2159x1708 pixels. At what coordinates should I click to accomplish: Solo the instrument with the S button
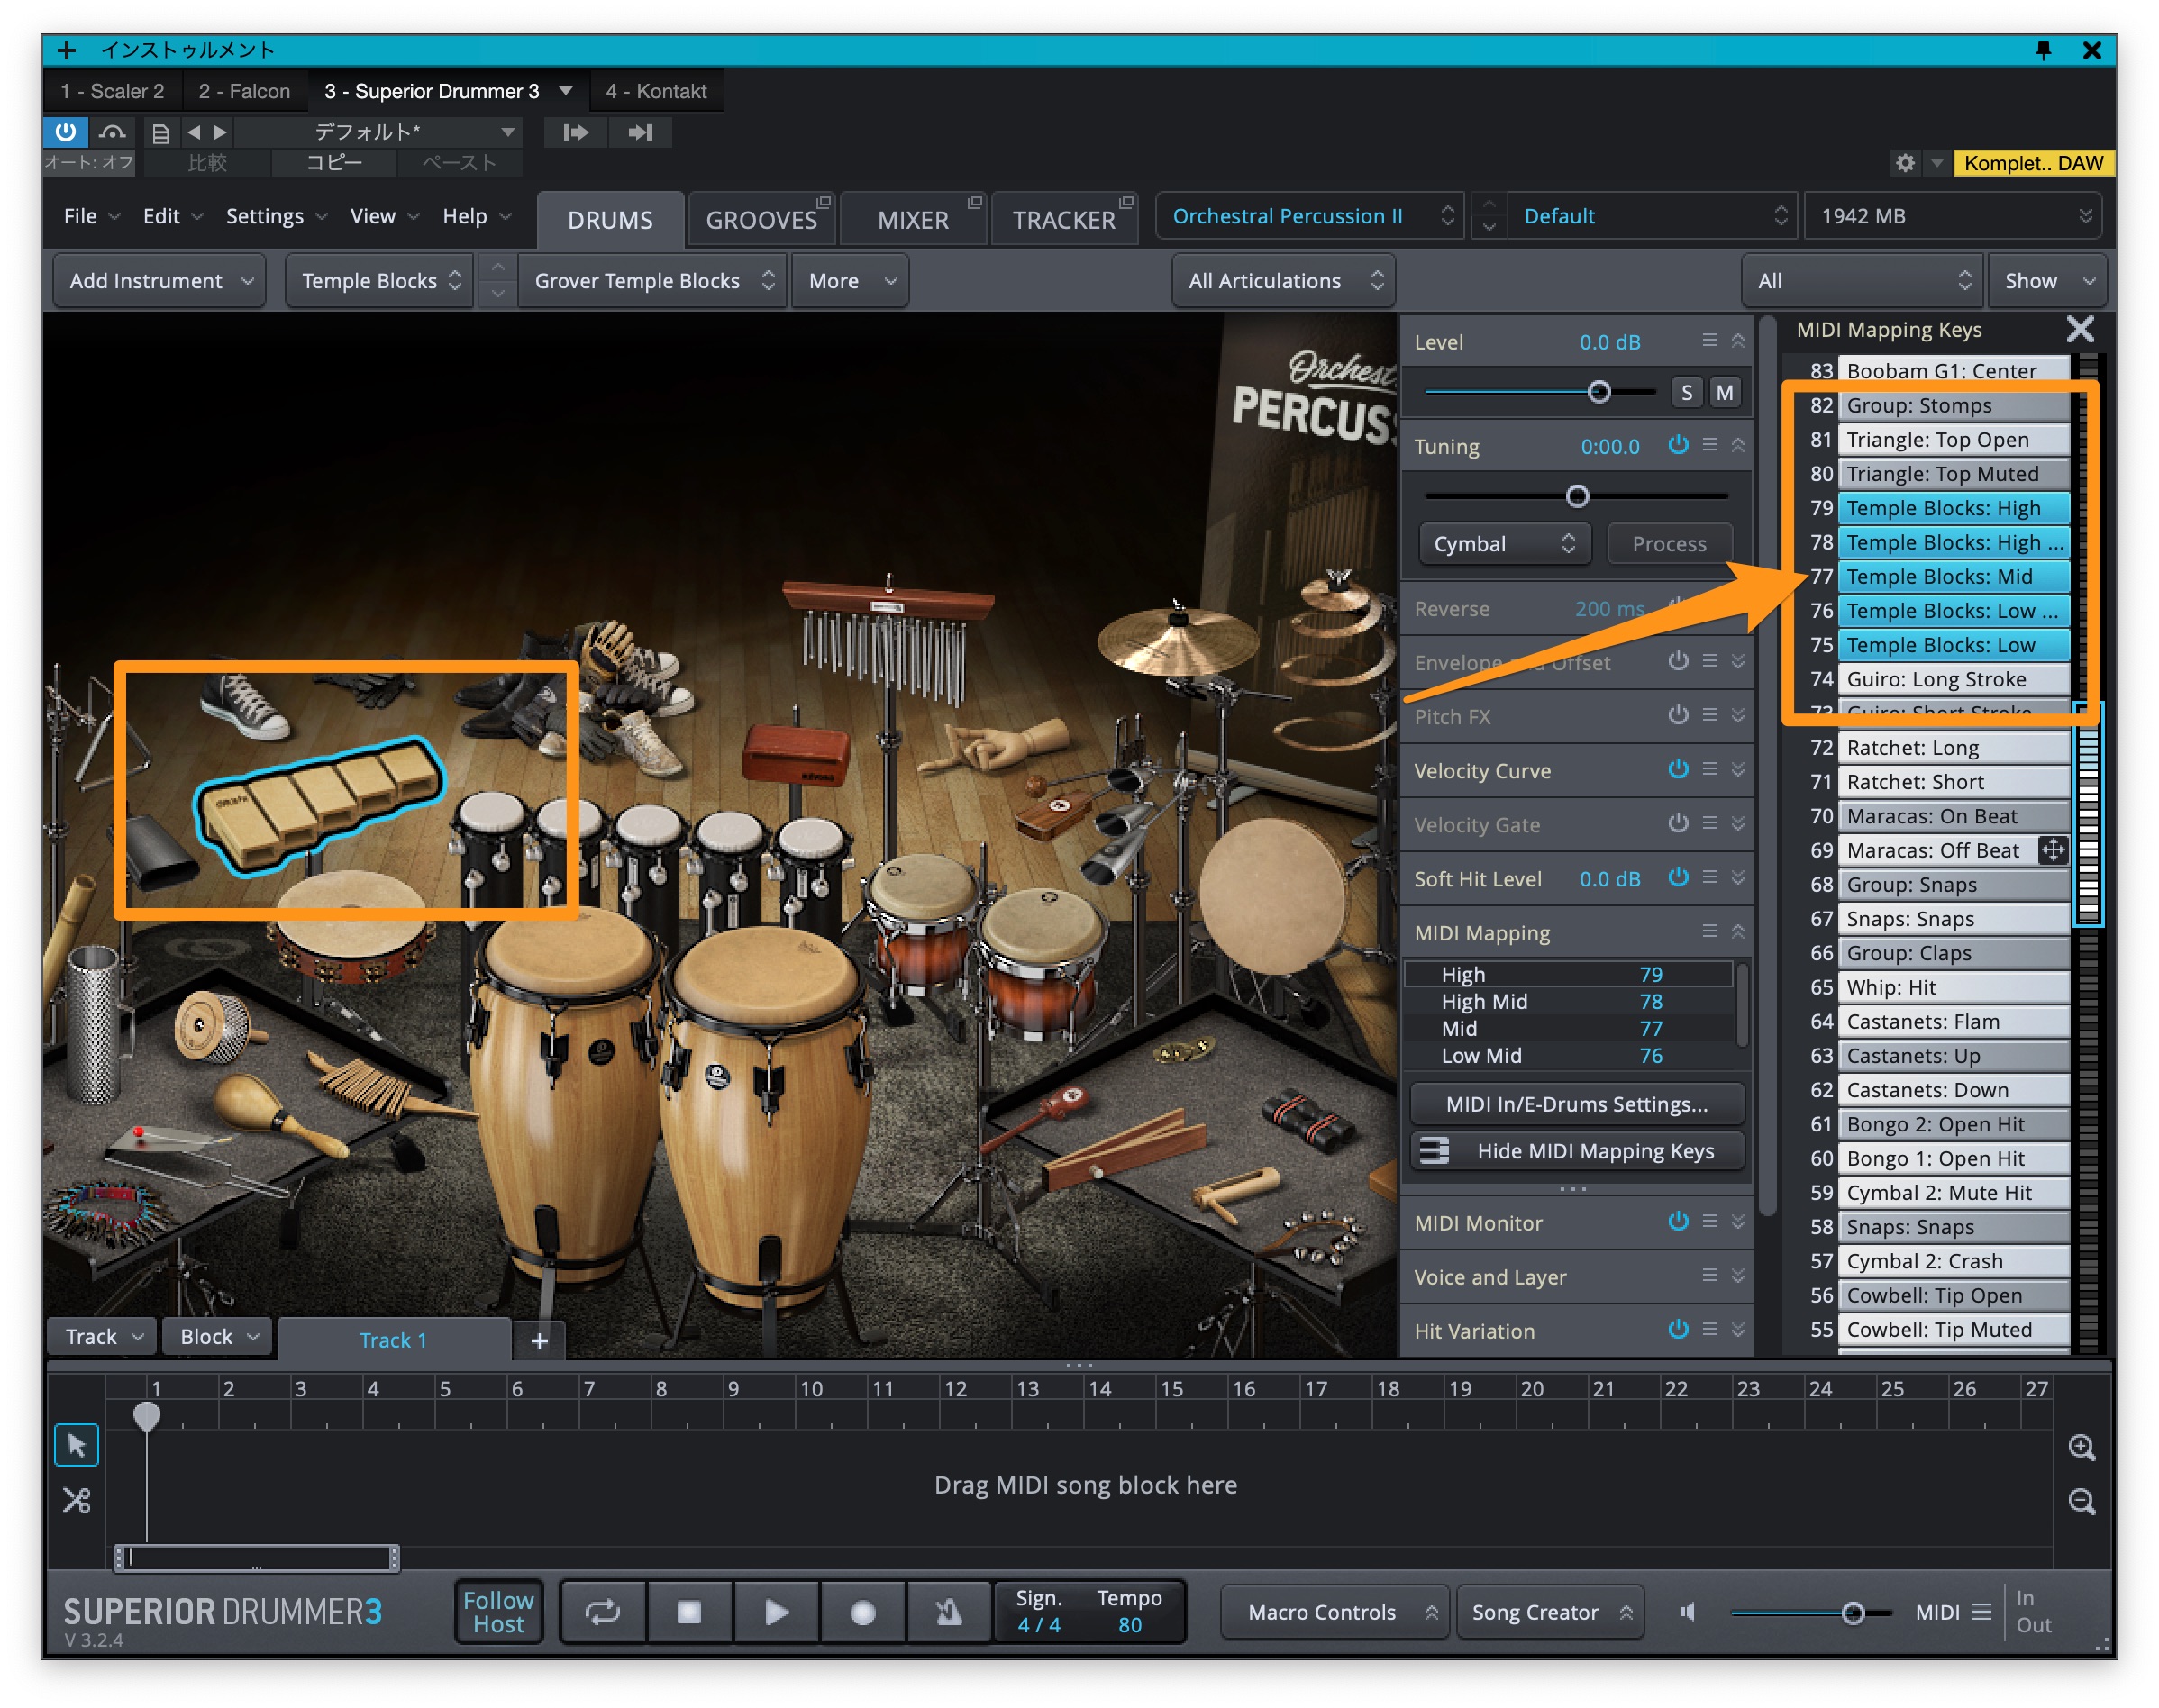(x=1686, y=392)
